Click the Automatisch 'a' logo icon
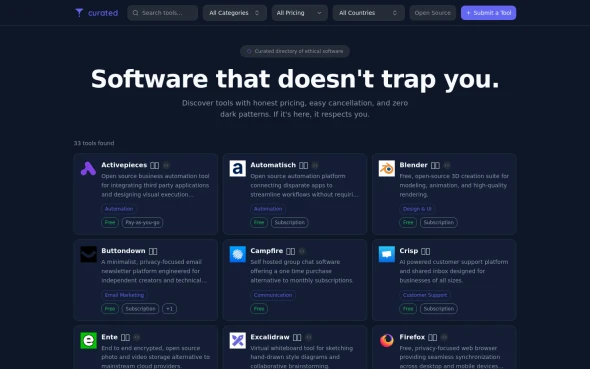The width and height of the screenshot is (590, 369). click(237, 169)
